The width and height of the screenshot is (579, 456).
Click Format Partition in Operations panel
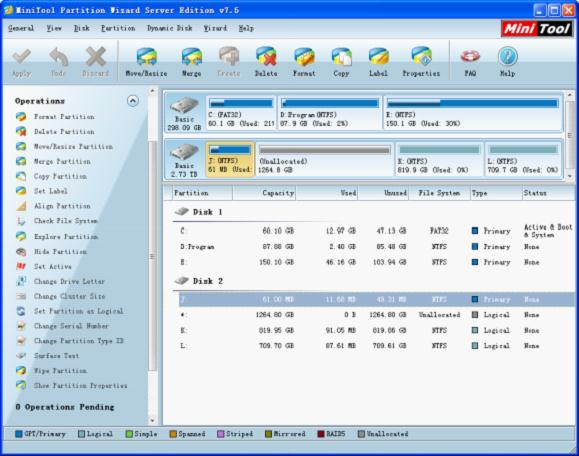[x=64, y=117]
